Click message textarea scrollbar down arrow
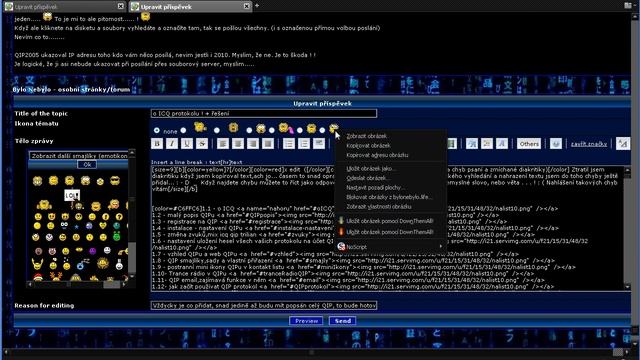This screenshot has height=360, width=640. point(628,287)
